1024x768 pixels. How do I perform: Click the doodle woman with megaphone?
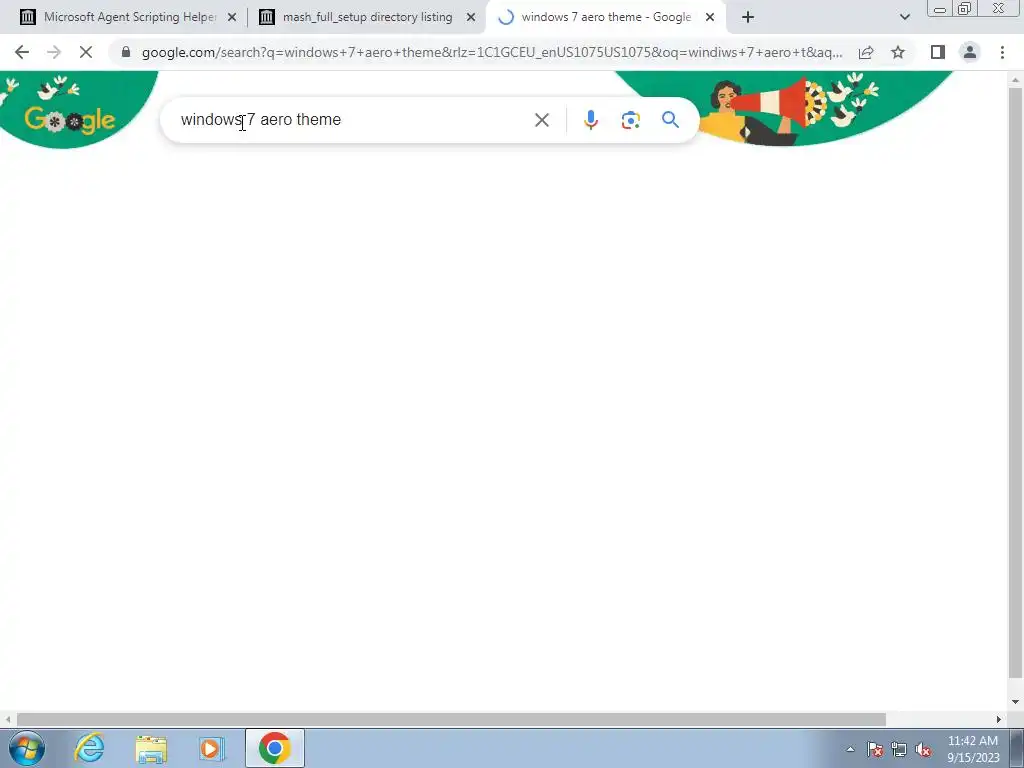tap(761, 110)
